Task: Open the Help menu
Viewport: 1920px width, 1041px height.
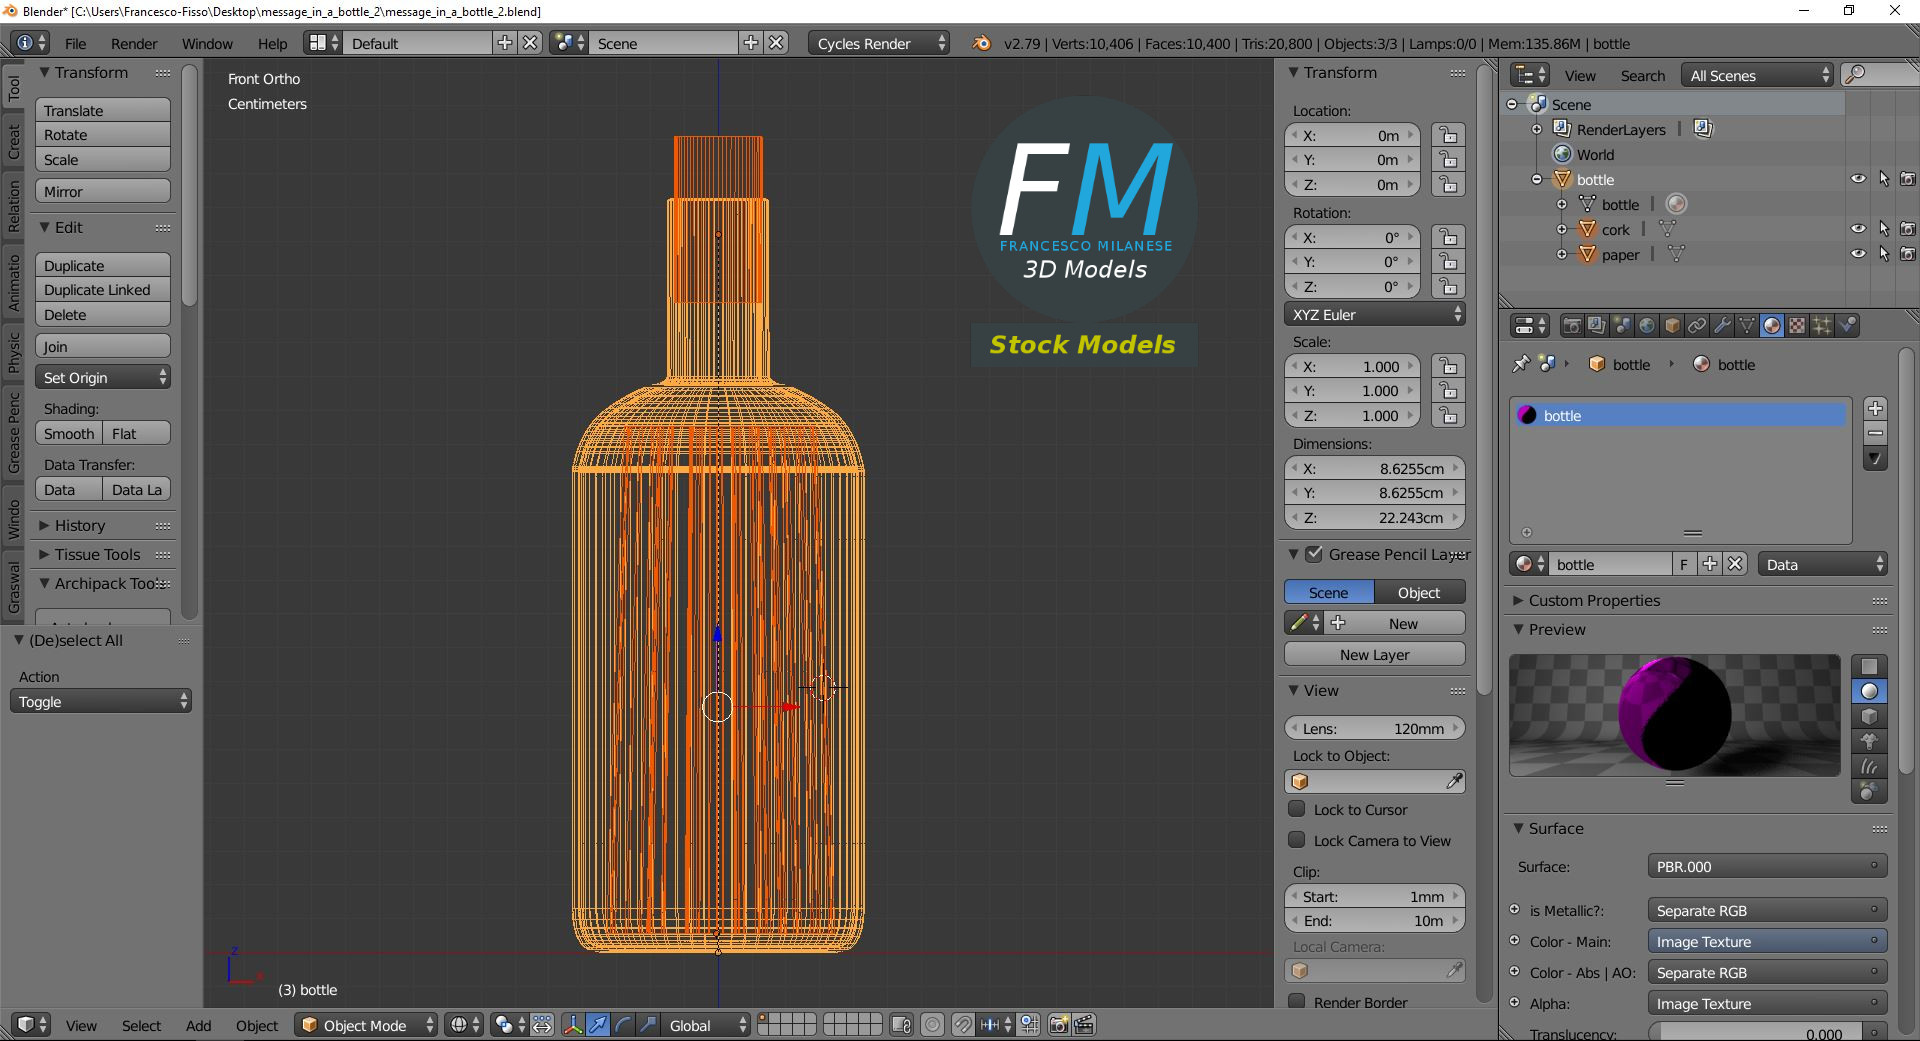Action: (272, 43)
